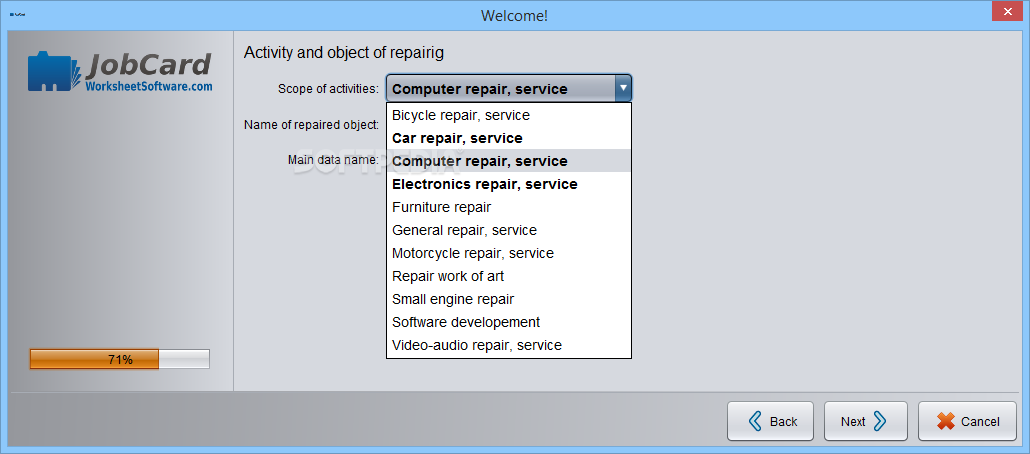Collapse the Scope of activities dropdown arrow
The image size is (1030, 454).
[x=623, y=88]
